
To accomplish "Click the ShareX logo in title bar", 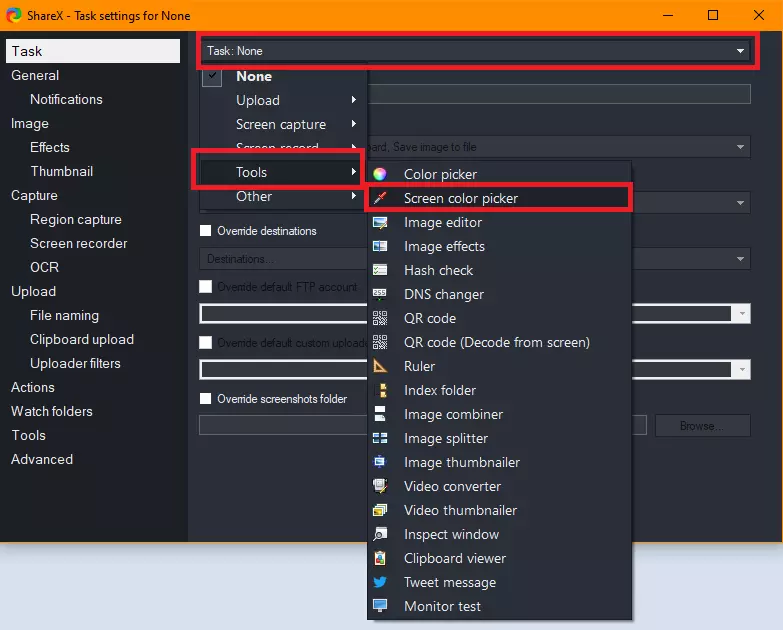I will pyautogui.click(x=13, y=15).
